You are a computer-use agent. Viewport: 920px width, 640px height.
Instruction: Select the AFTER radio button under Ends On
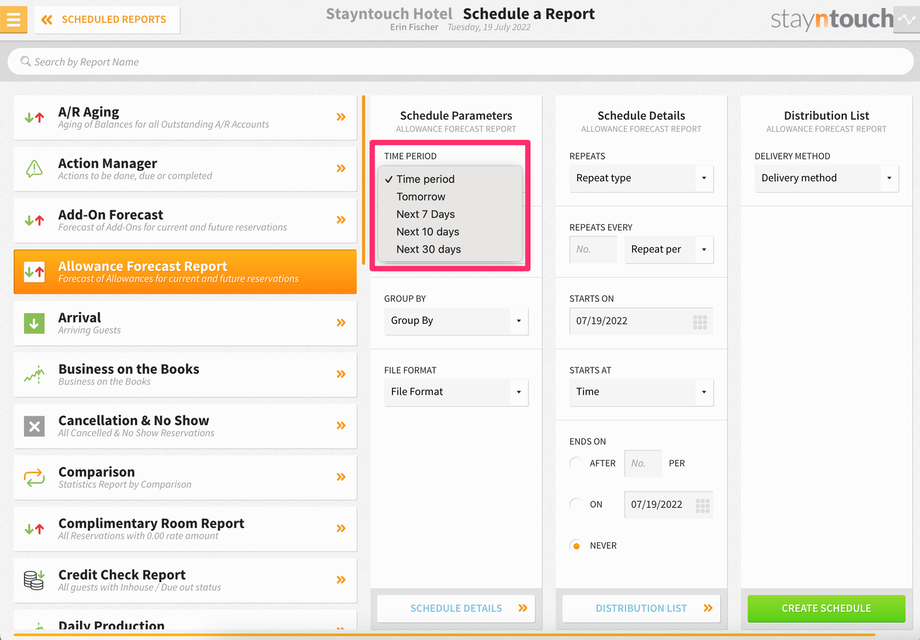pos(576,463)
